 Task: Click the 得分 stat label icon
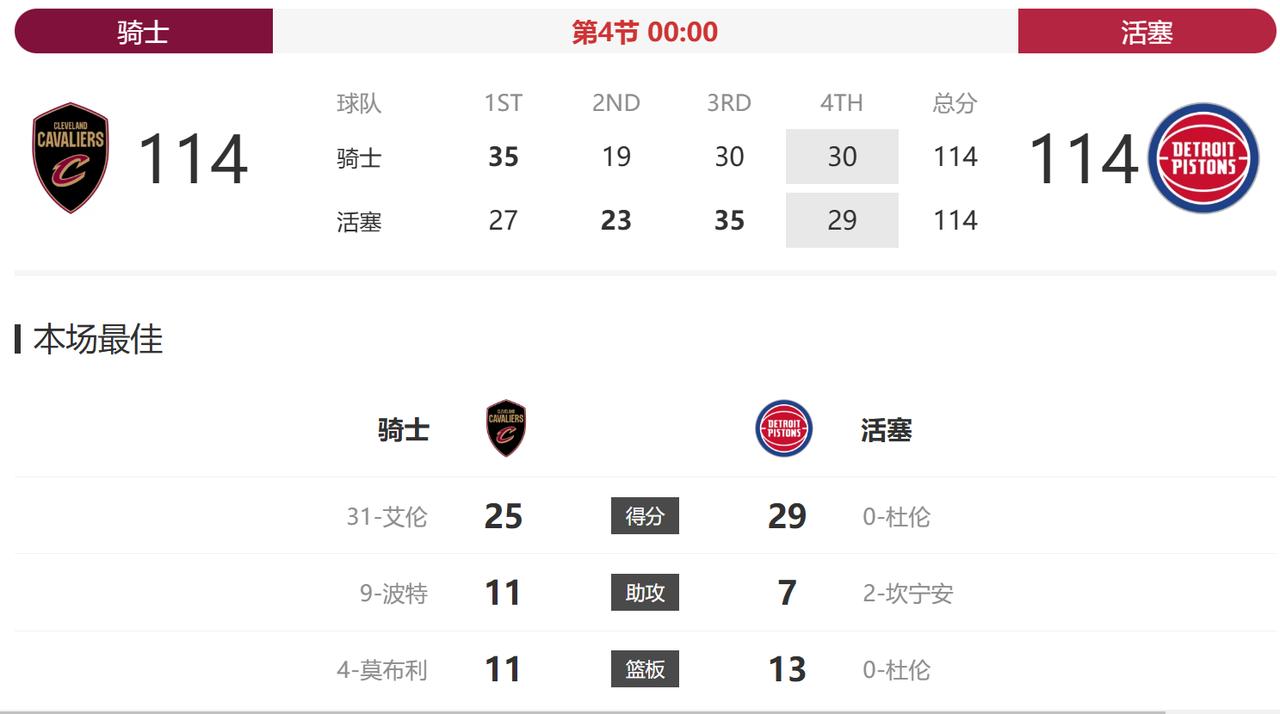coord(645,516)
